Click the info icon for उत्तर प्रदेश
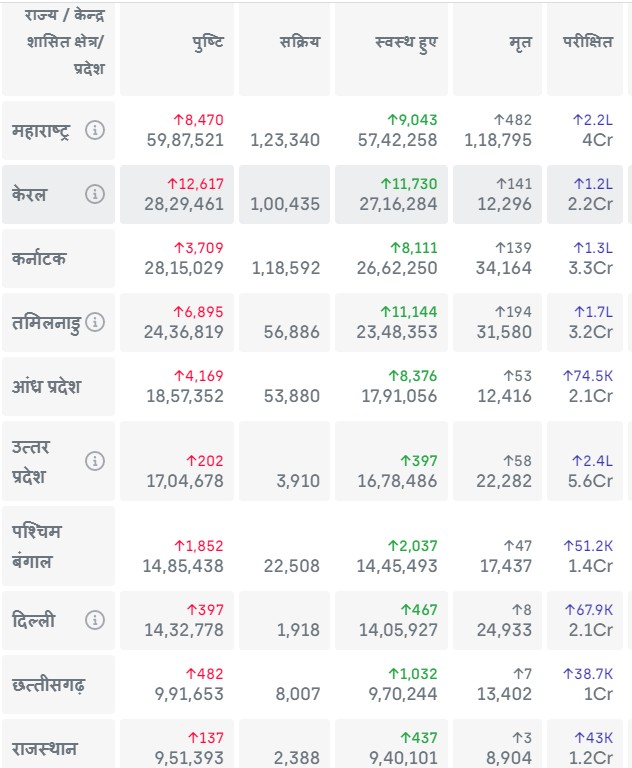 (95, 461)
